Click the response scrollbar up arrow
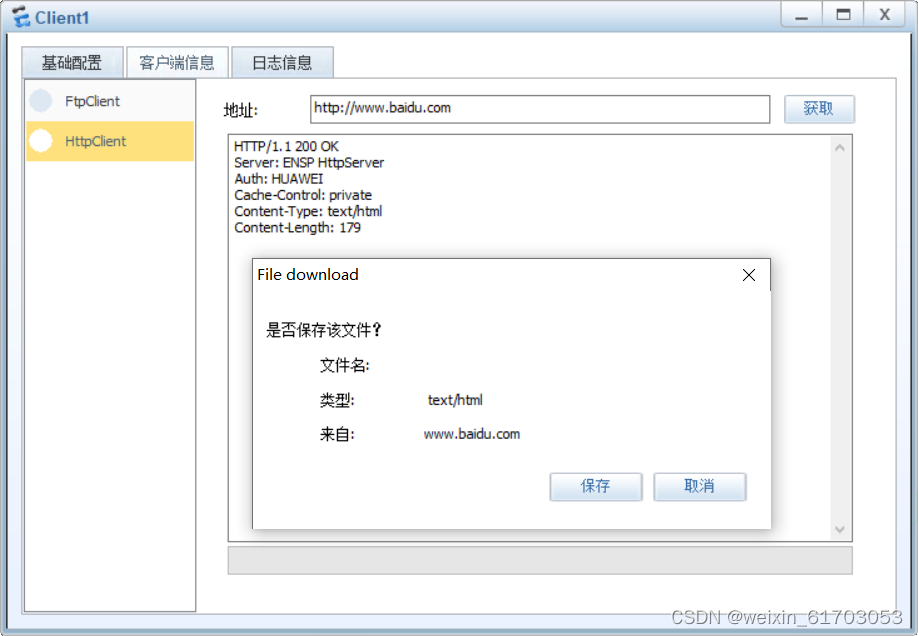 click(x=840, y=148)
